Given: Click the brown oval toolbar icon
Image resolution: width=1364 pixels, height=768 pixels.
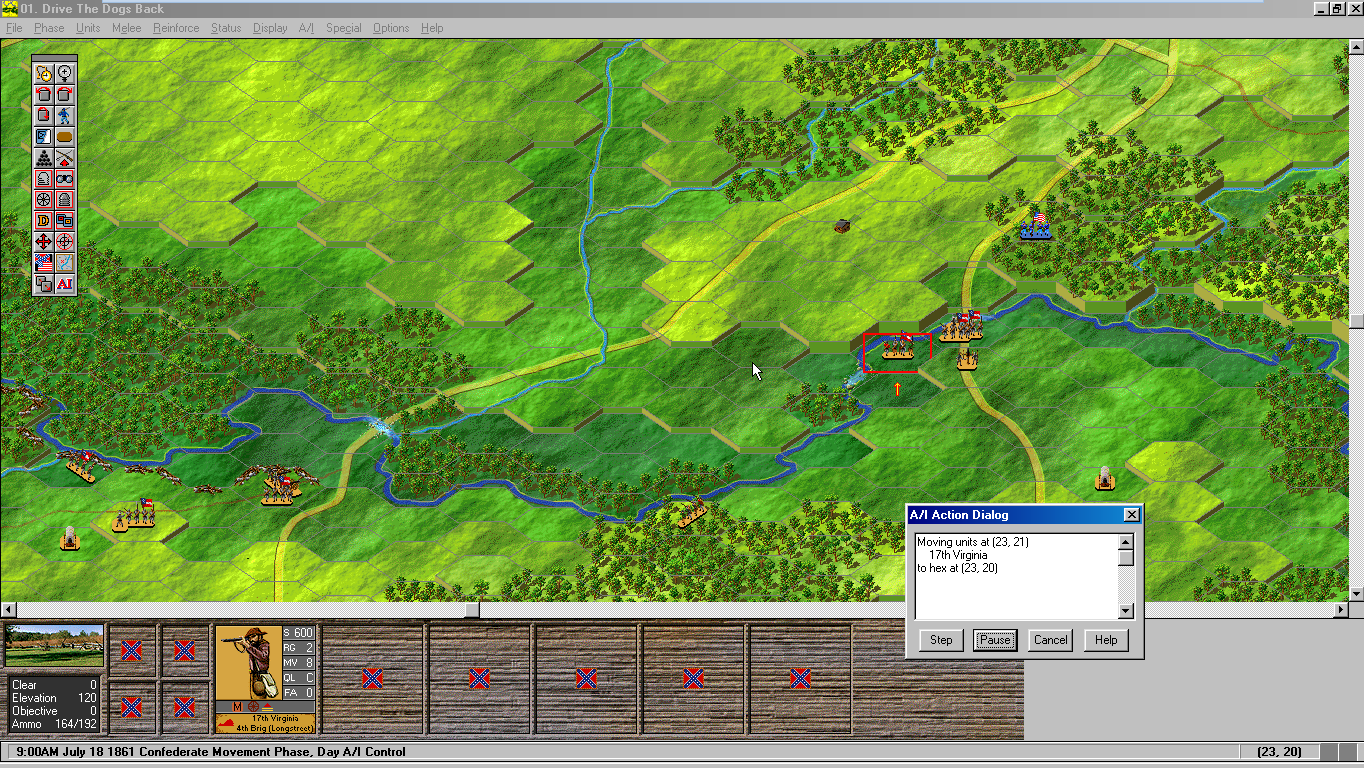Looking at the screenshot, I should 64,136.
